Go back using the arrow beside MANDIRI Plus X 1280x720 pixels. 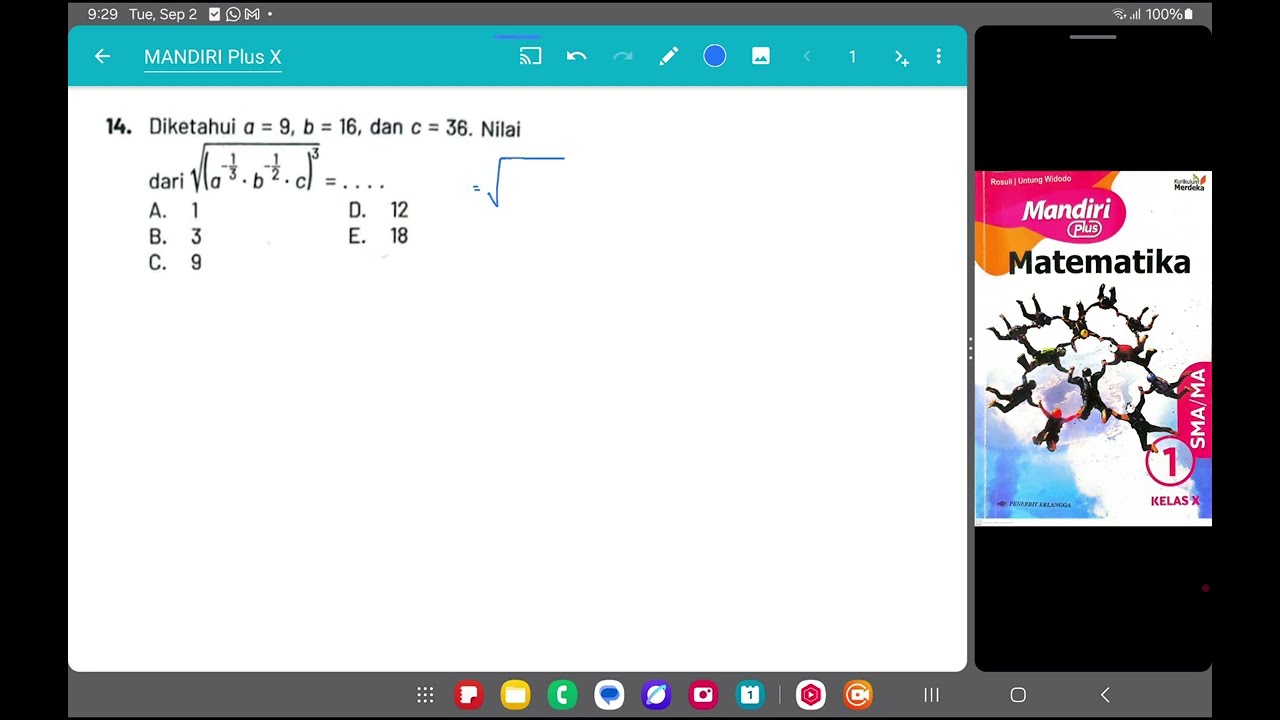102,57
